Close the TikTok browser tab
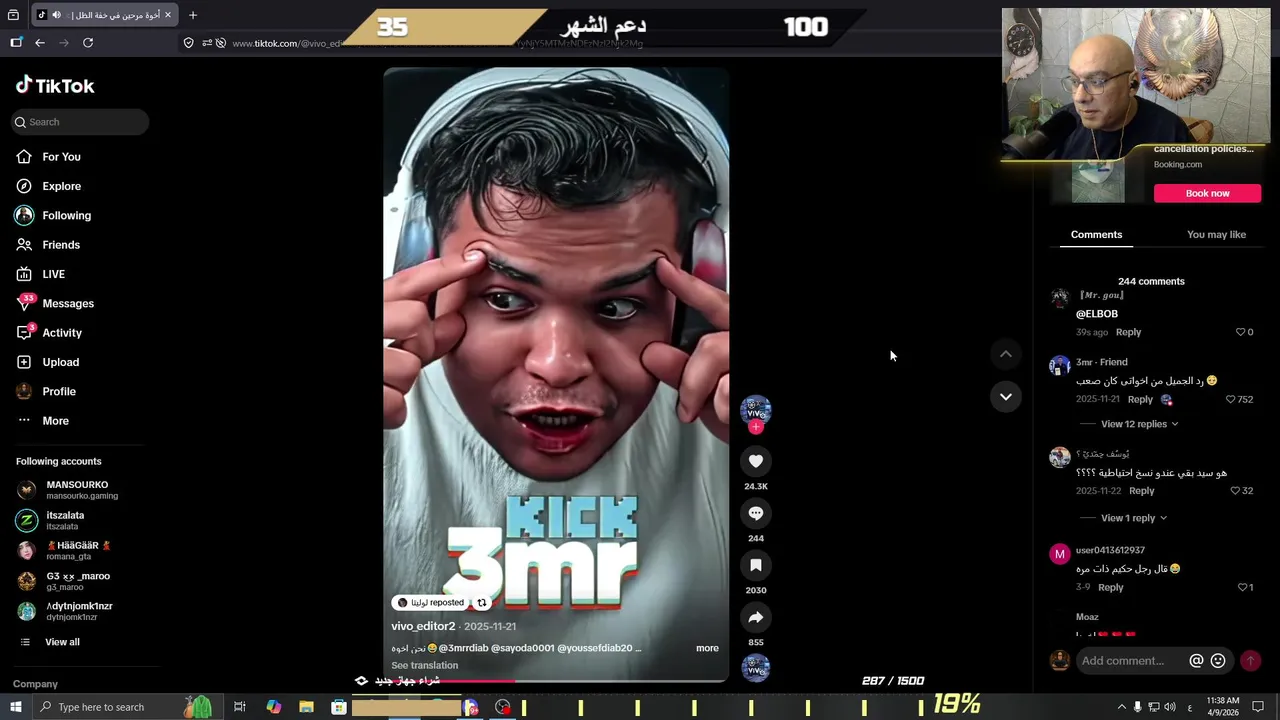The height and width of the screenshot is (720, 1280). [x=167, y=15]
